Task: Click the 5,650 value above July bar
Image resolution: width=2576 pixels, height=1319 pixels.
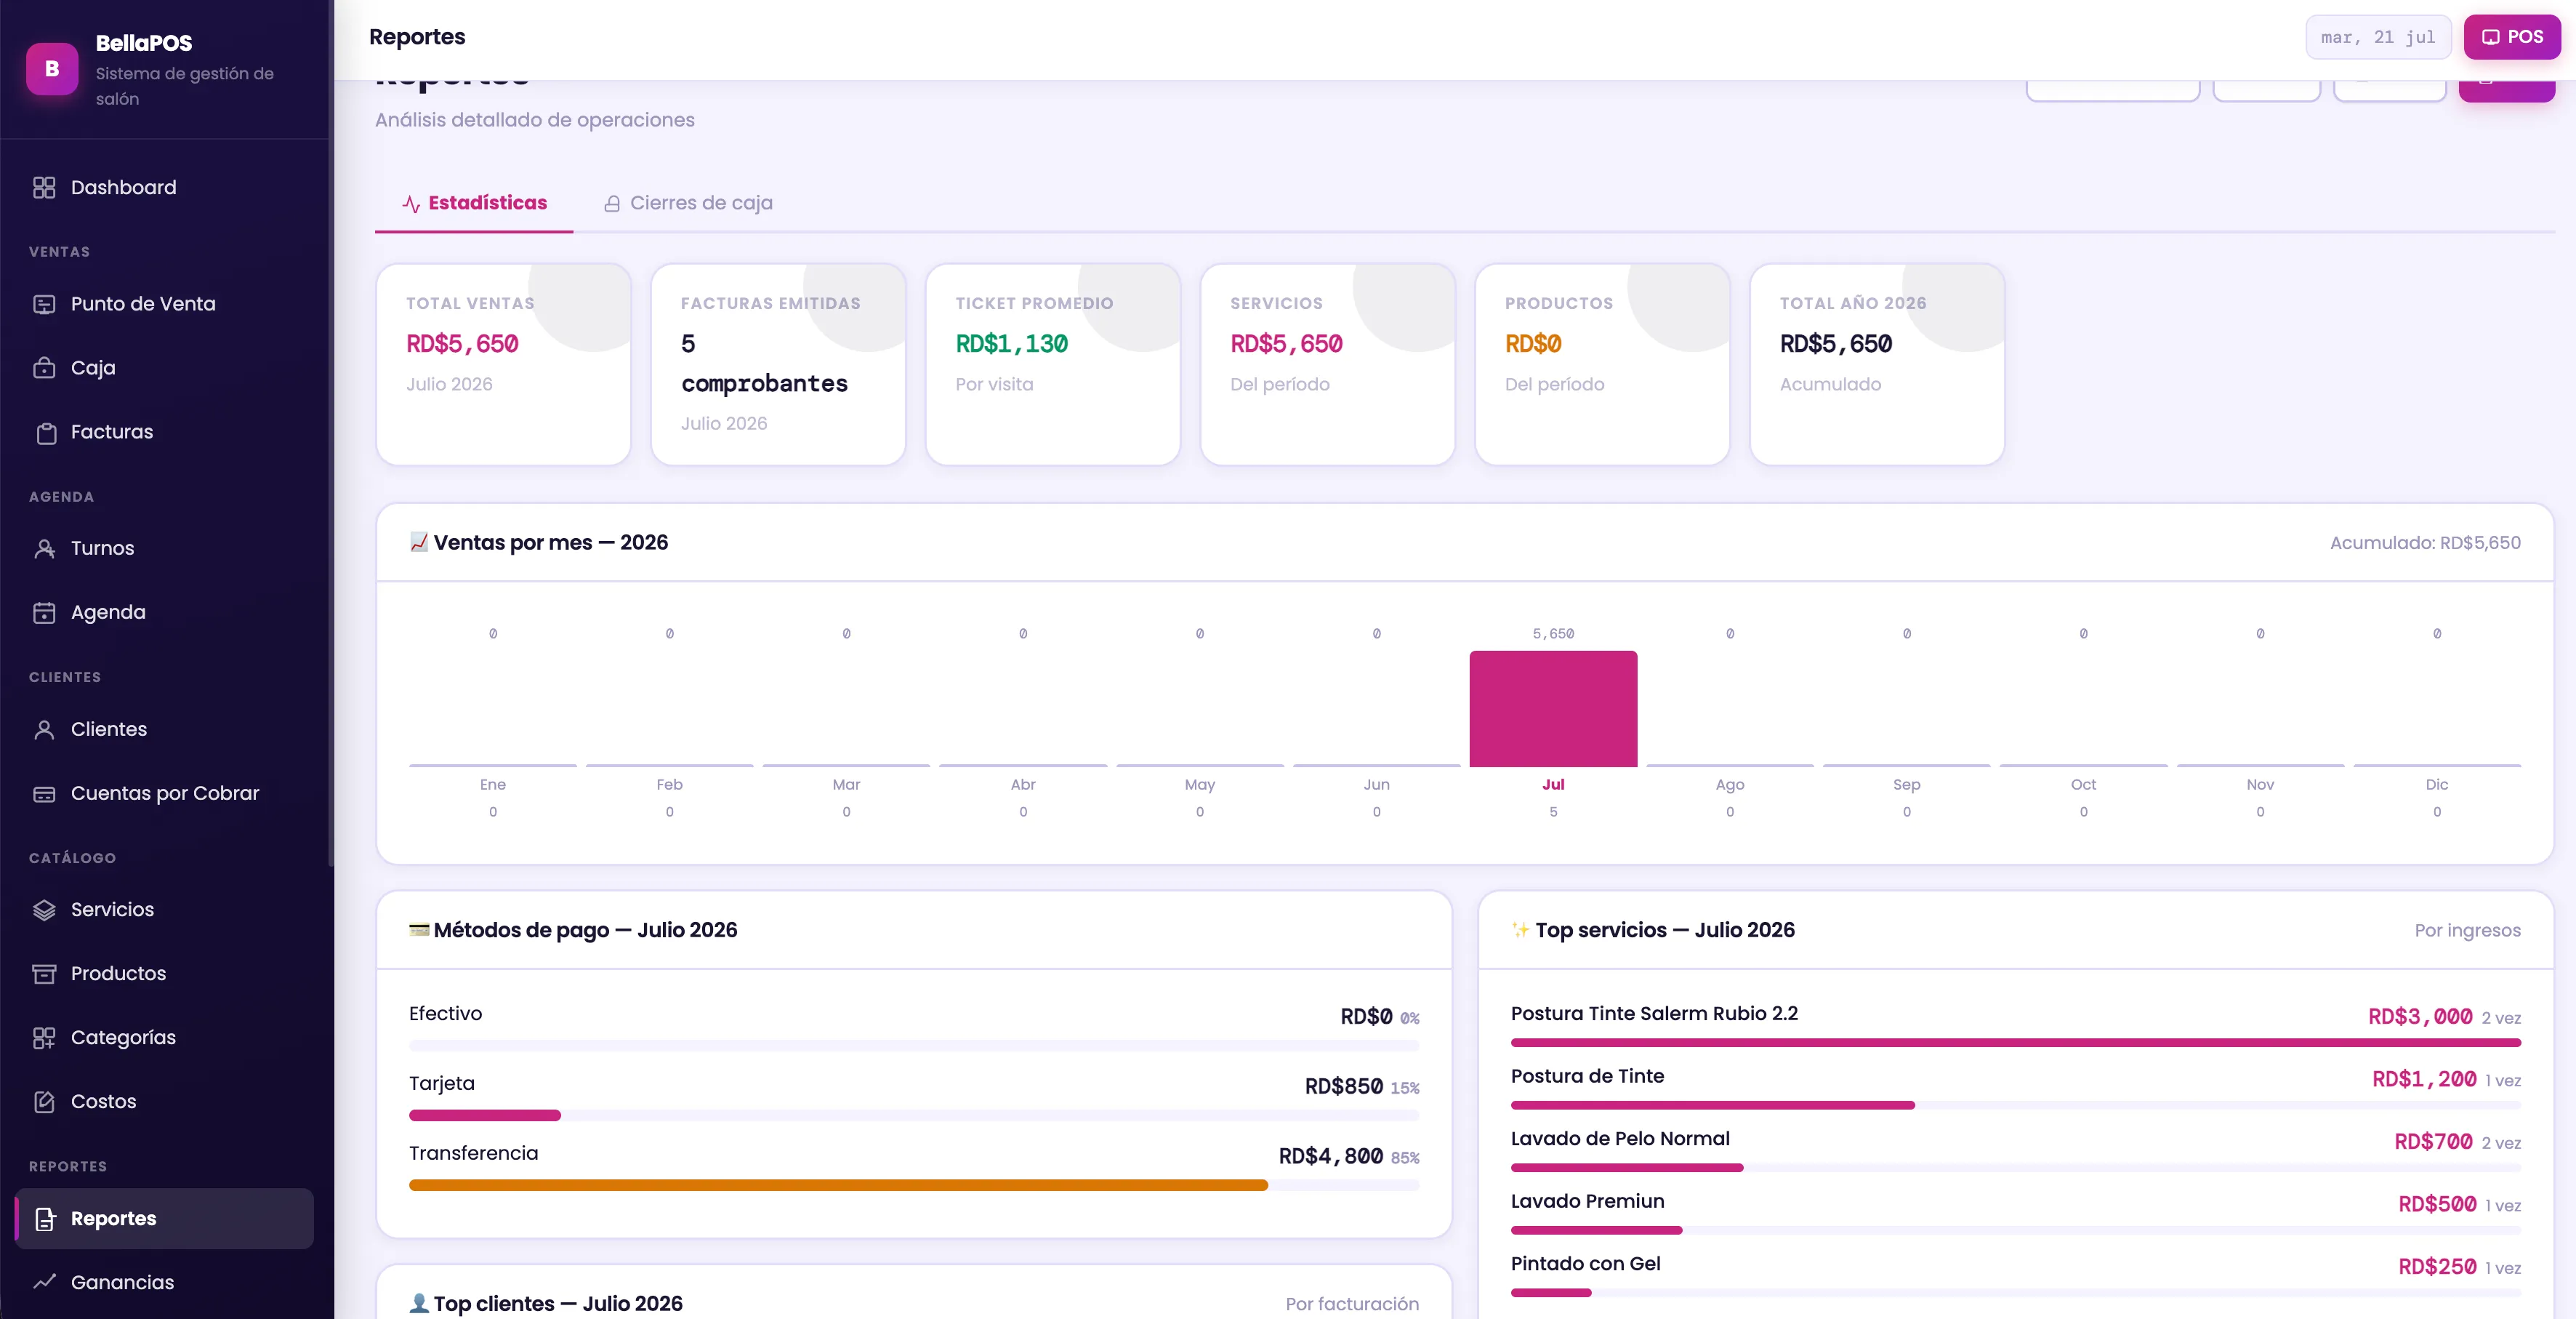Action: [1553, 634]
